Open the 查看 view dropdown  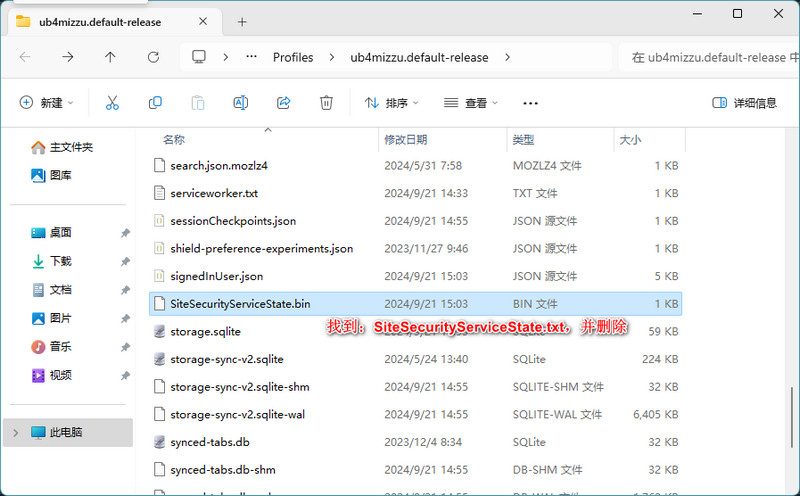471,103
